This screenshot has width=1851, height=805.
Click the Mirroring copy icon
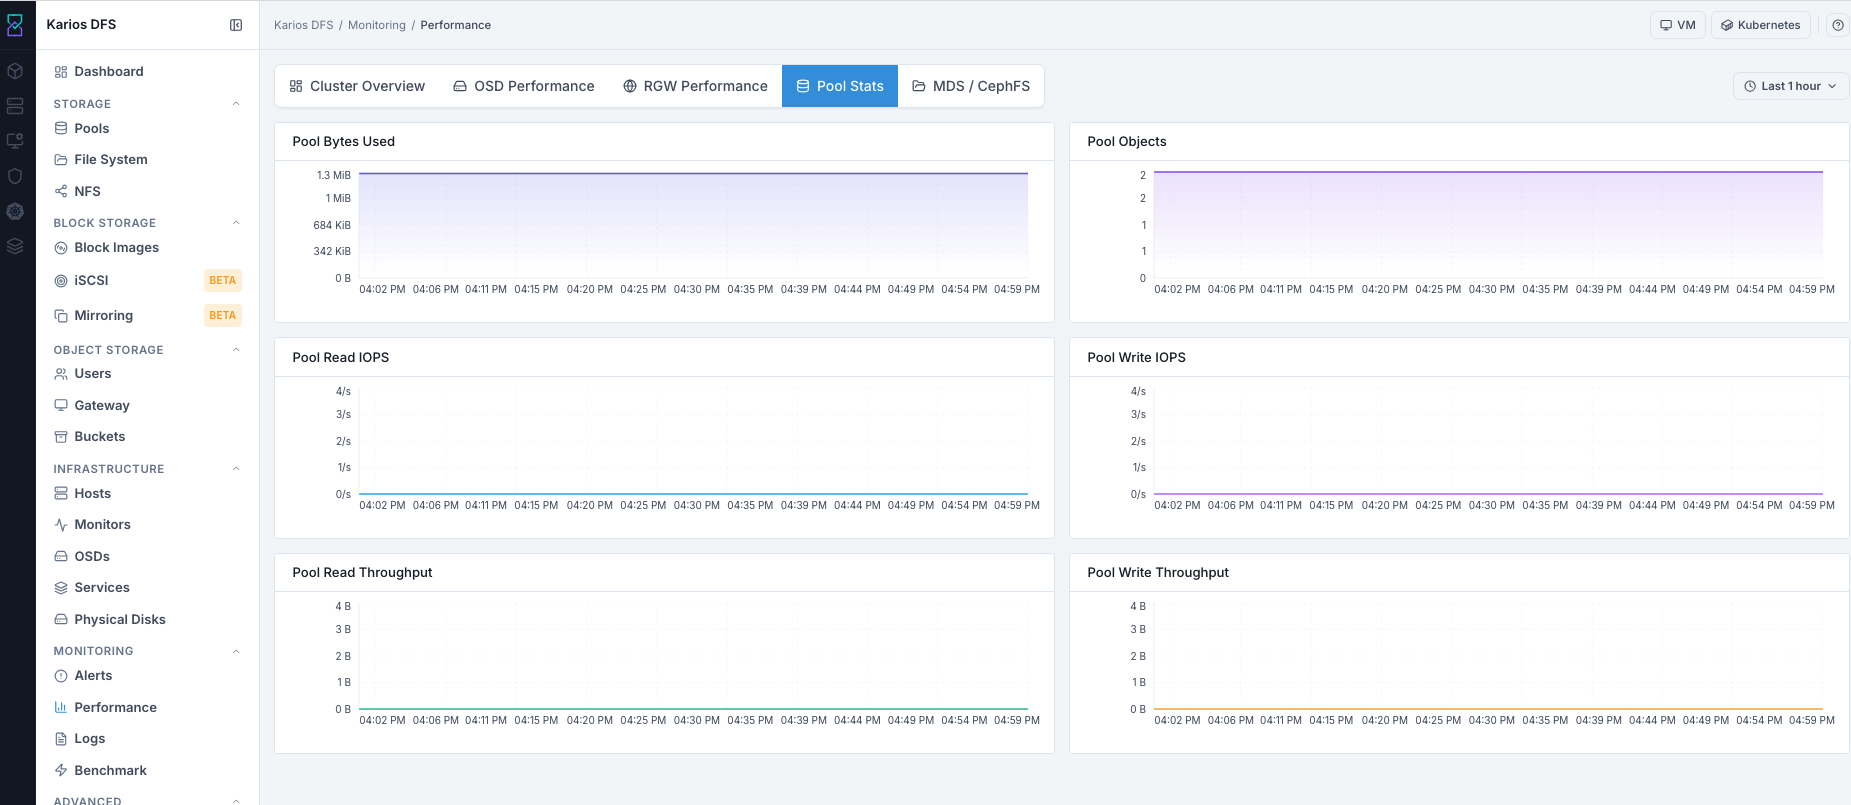(x=61, y=316)
